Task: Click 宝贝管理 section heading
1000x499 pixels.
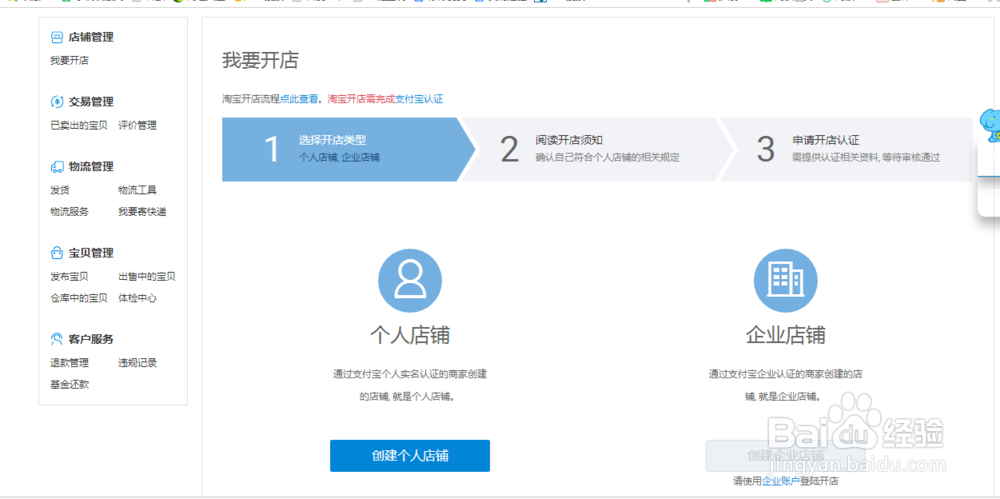Action: (91, 253)
